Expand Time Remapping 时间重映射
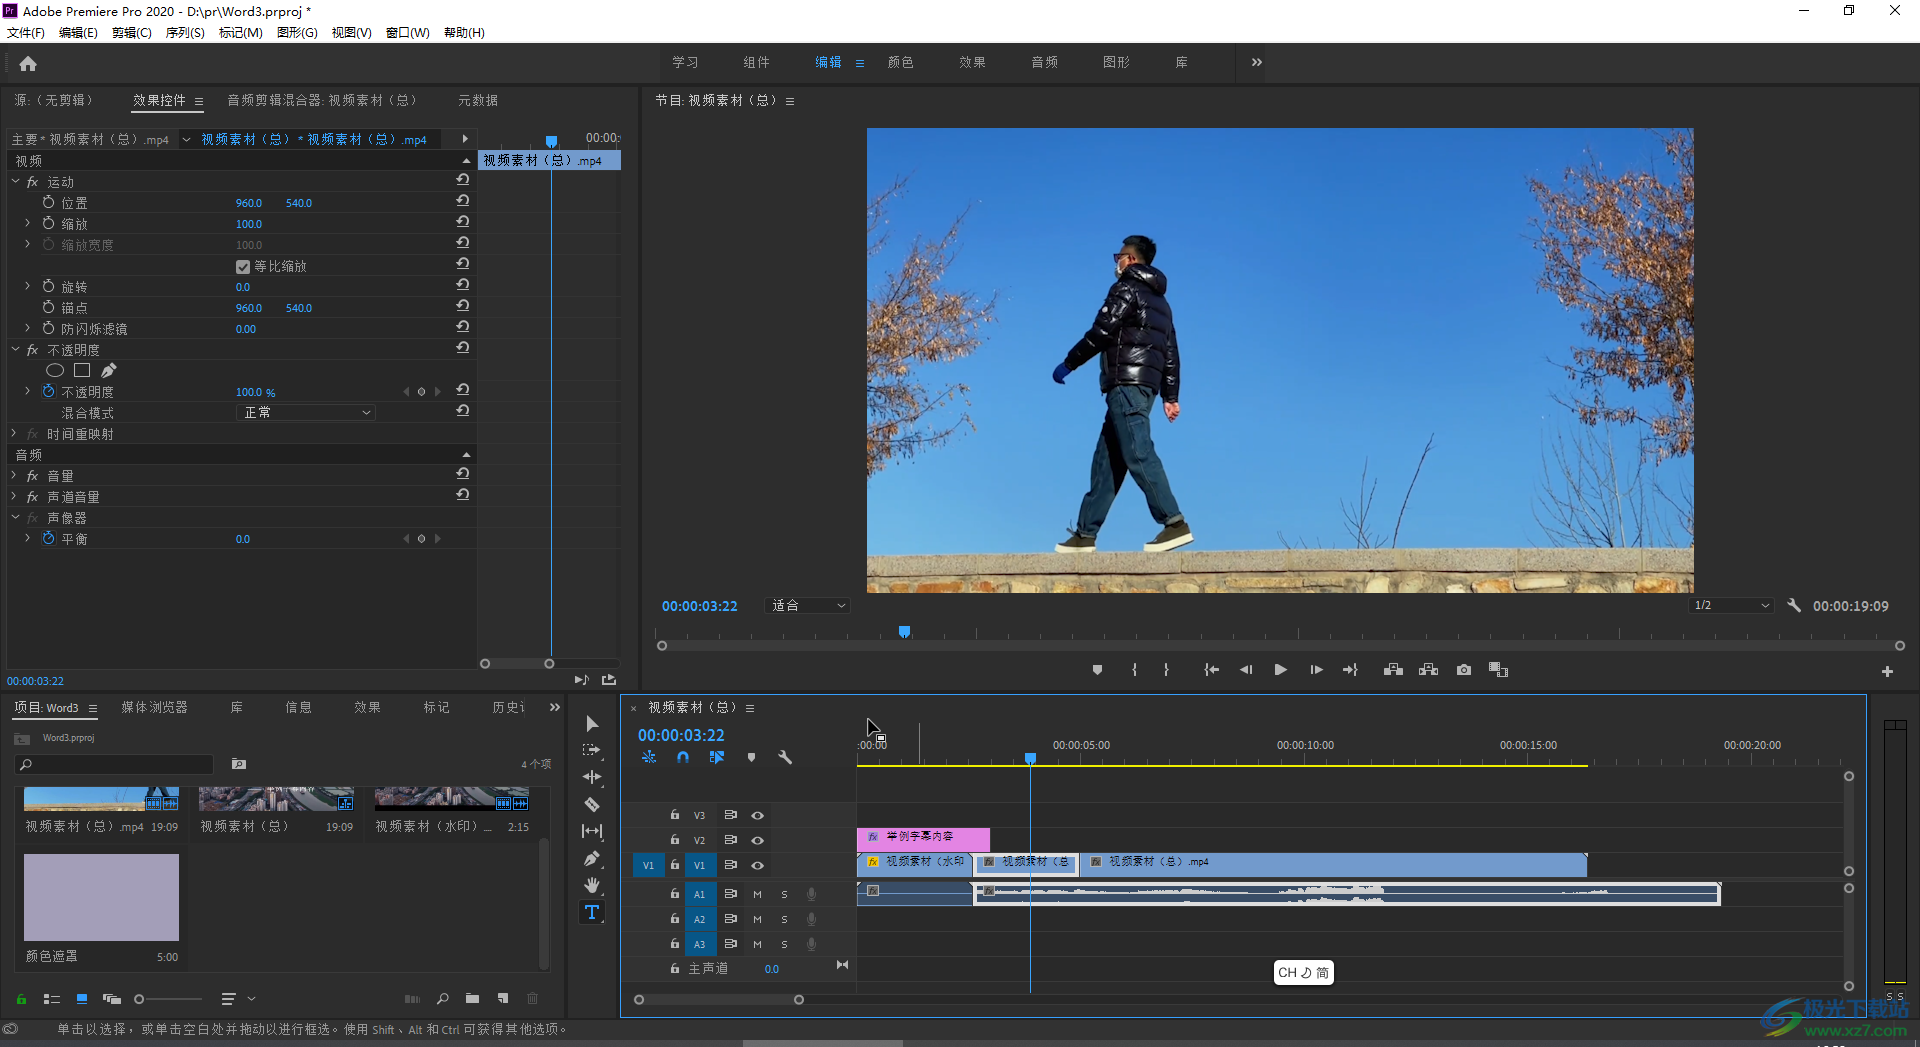 [15, 434]
